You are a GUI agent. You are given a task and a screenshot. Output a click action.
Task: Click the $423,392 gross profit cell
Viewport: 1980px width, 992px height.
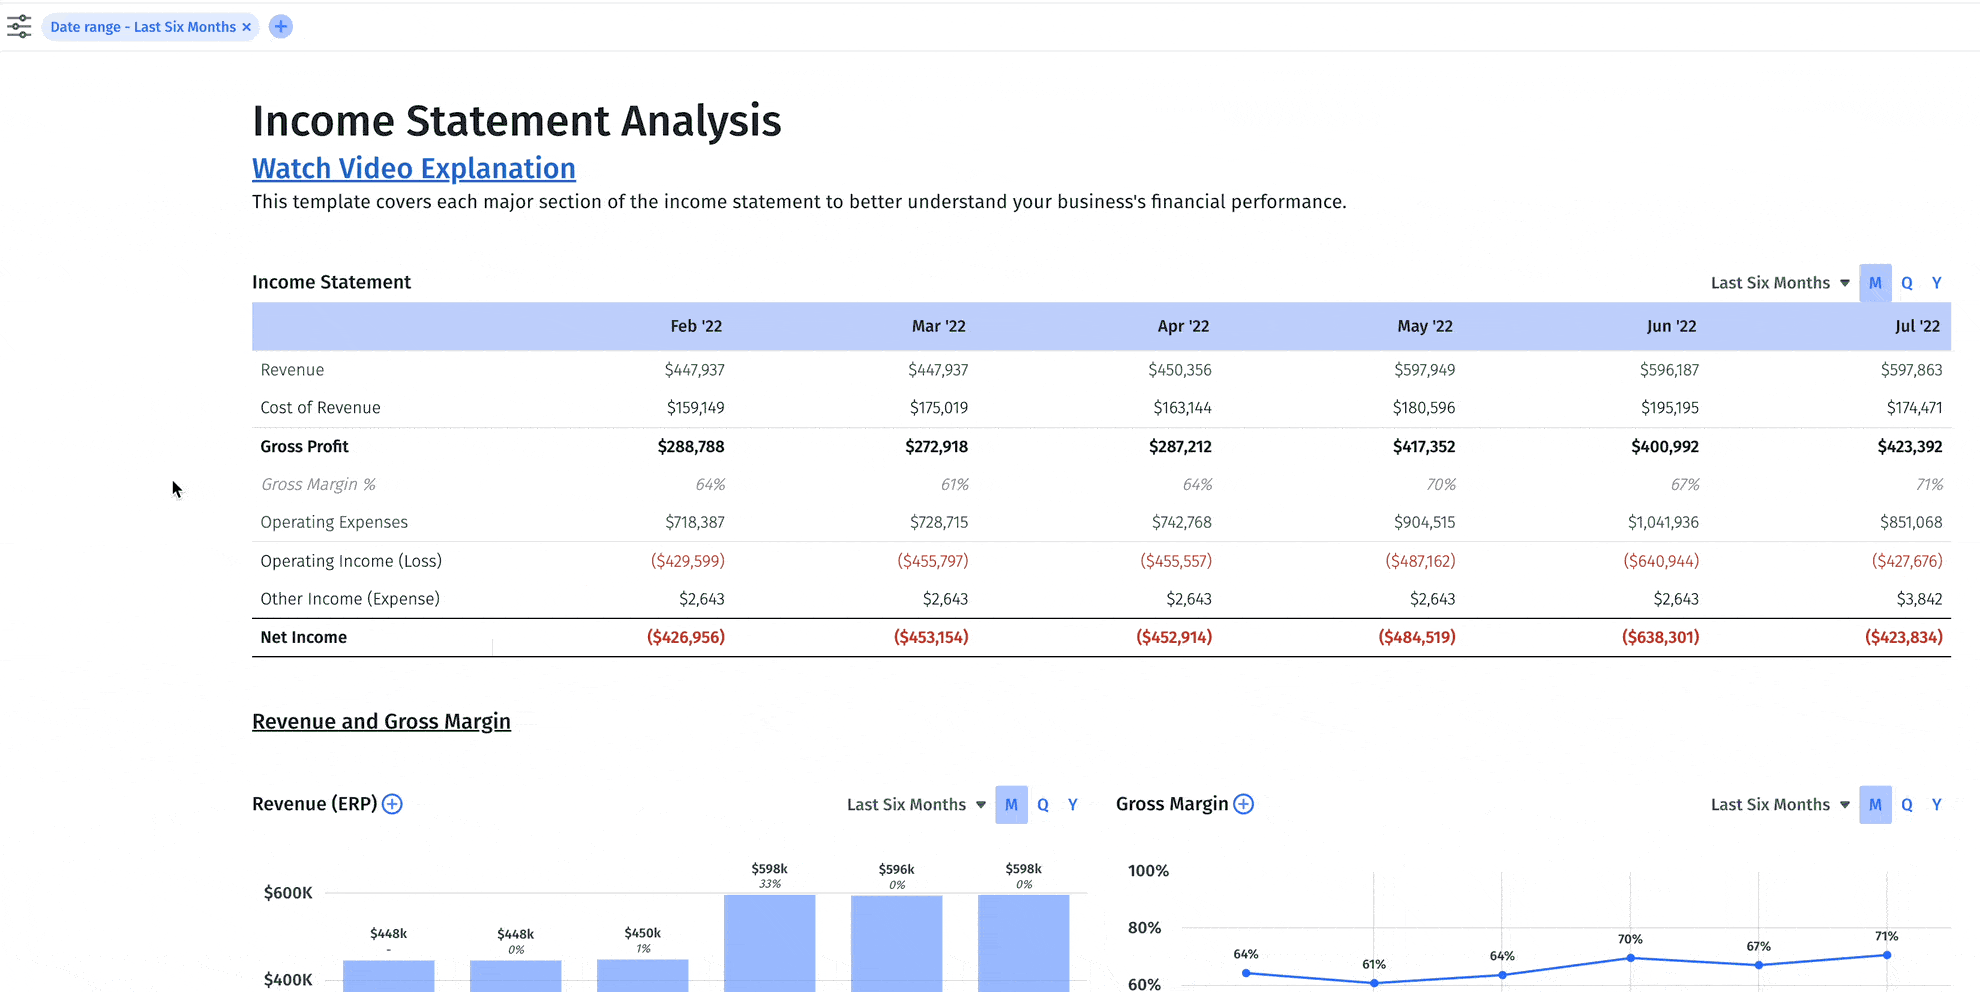coord(1910,447)
